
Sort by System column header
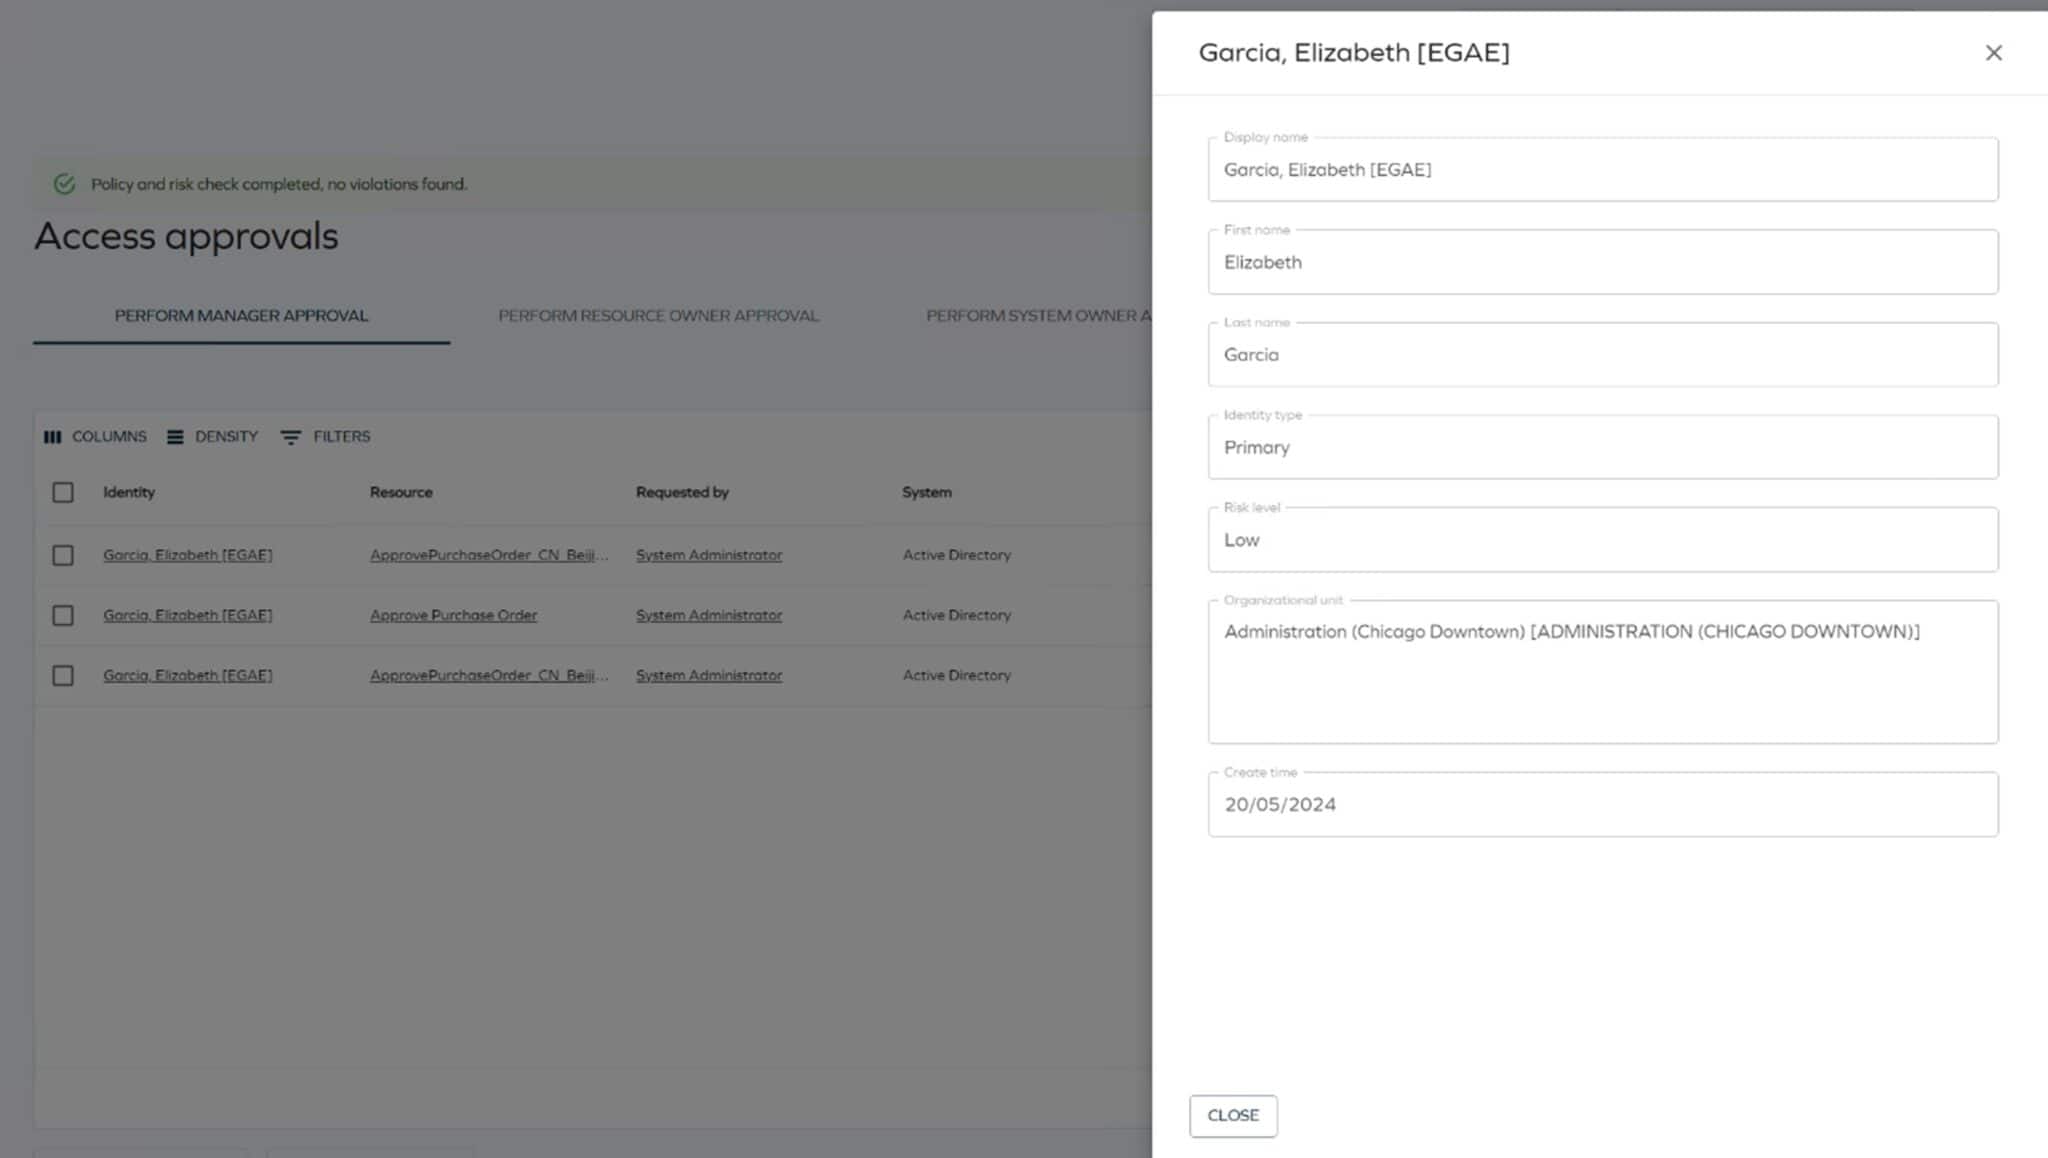(x=927, y=492)
